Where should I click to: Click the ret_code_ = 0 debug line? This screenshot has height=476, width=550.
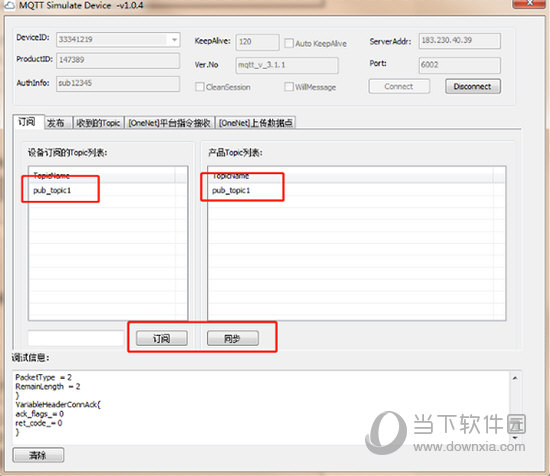coord(39,423)
